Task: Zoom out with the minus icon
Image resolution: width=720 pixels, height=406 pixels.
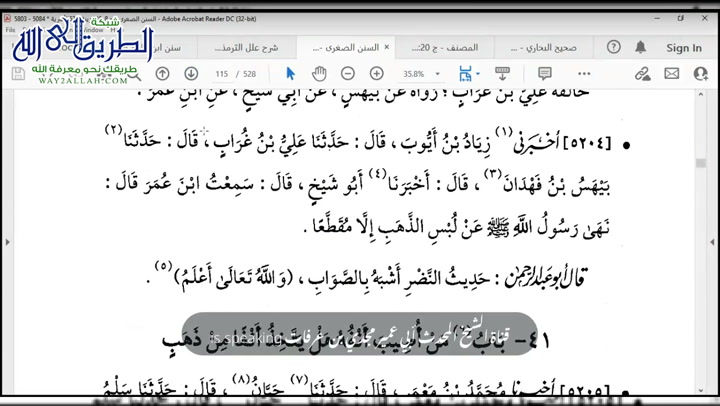Action: (348, 73)
